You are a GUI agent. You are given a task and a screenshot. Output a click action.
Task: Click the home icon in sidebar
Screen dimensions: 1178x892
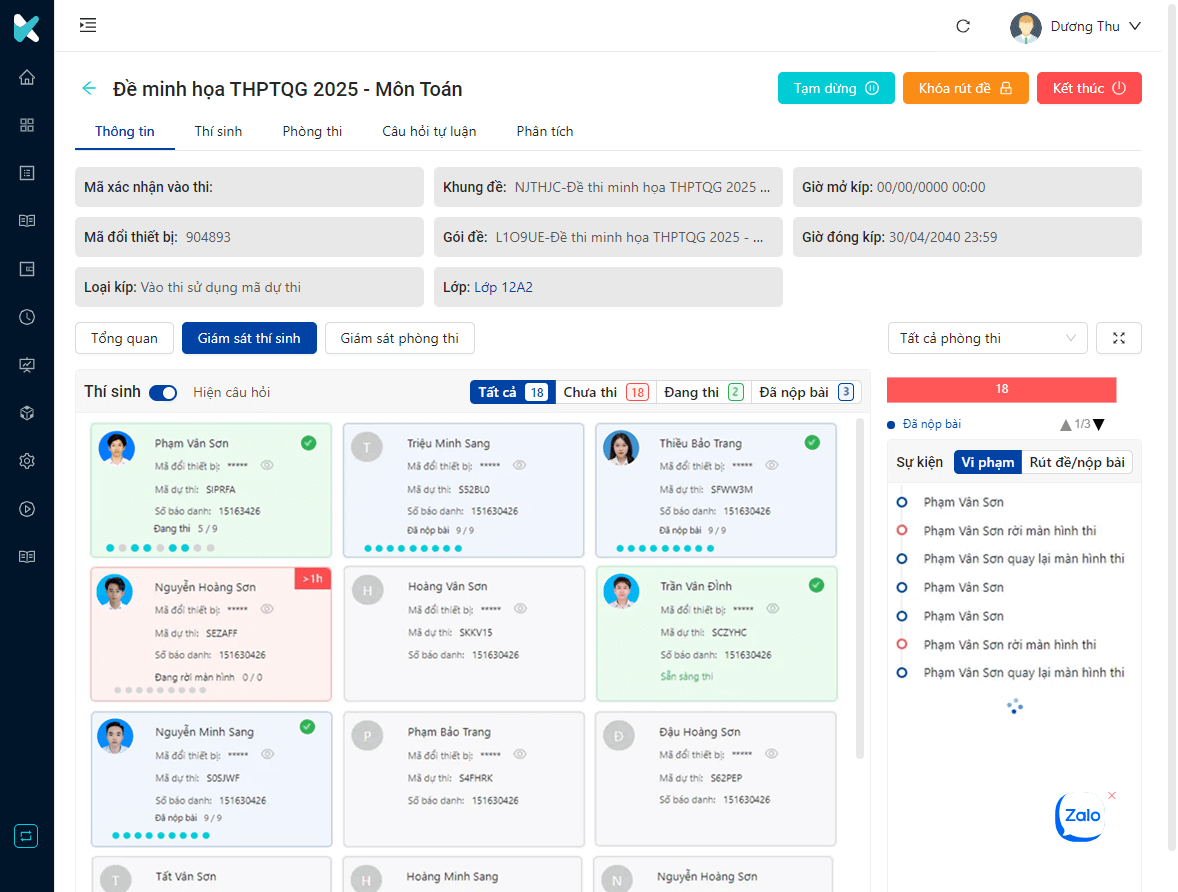pyautogui.click(x=27, y=77)
